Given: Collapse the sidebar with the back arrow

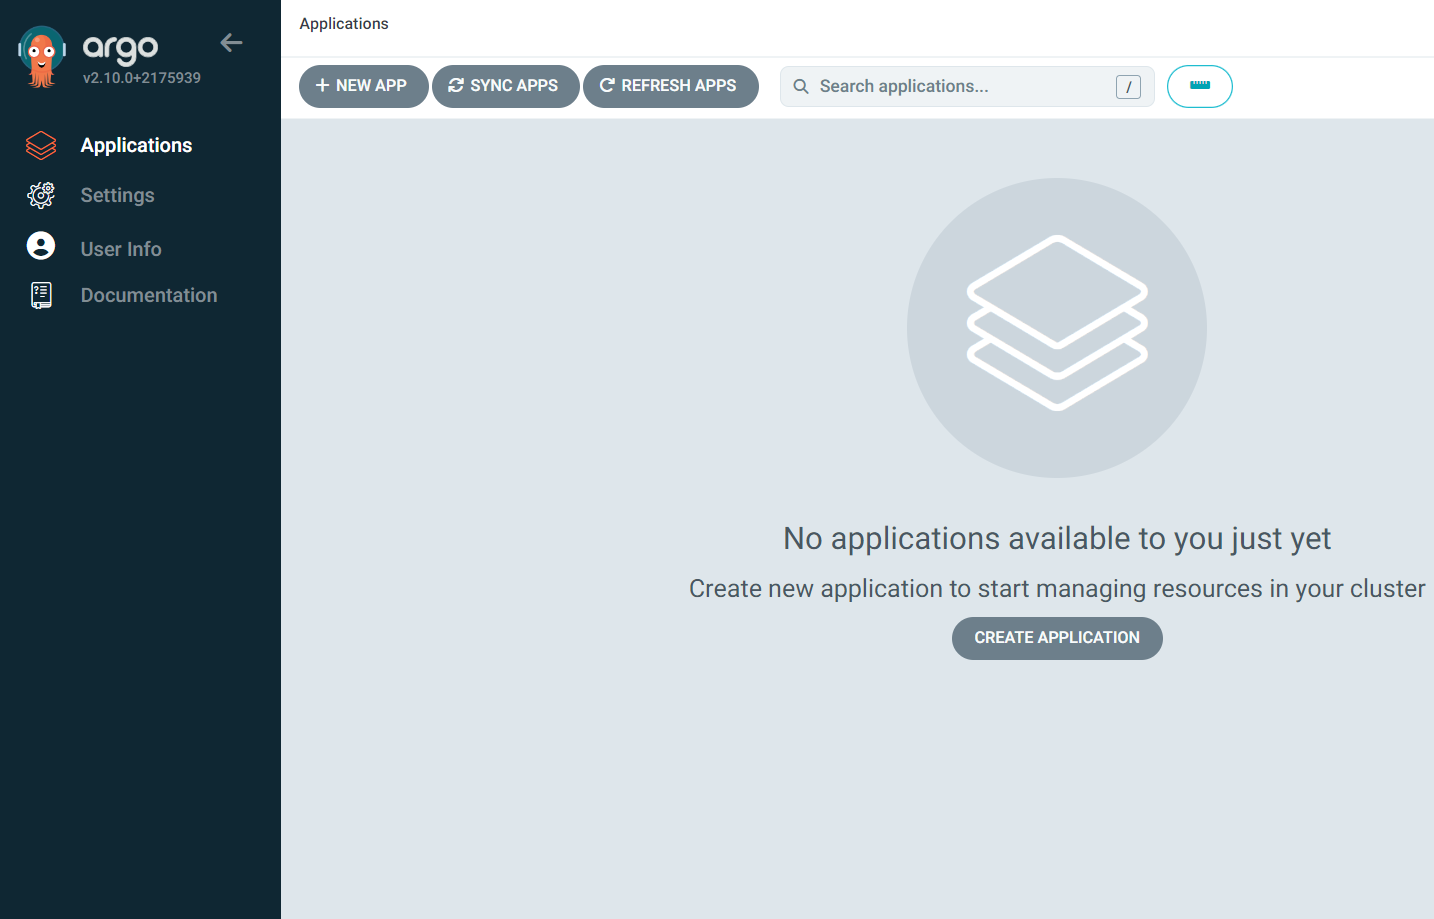Looking at the screenshot, I should tap(231, 42).
